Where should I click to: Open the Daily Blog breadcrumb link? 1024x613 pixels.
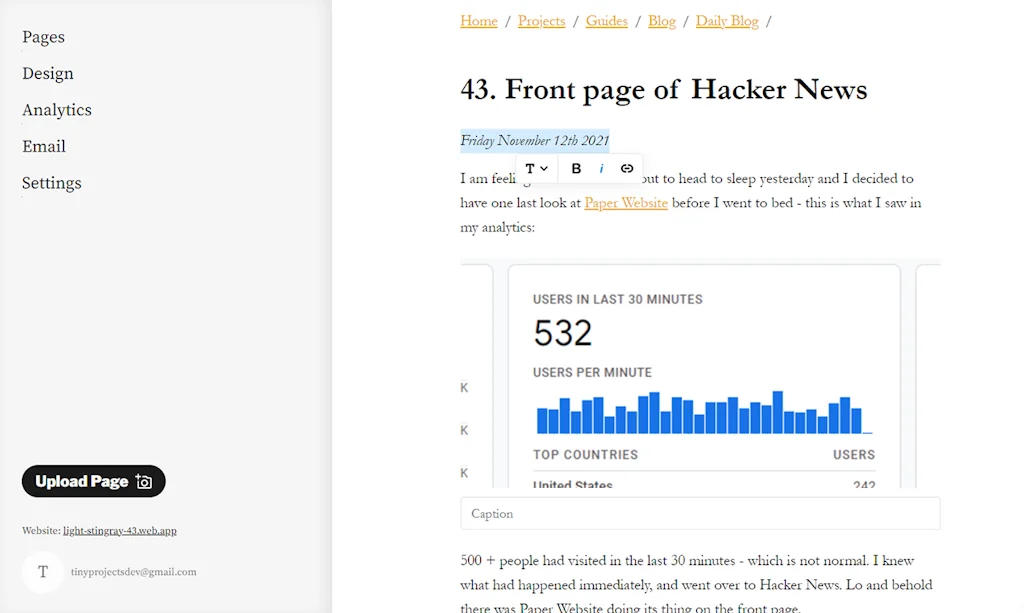(727, 20)
